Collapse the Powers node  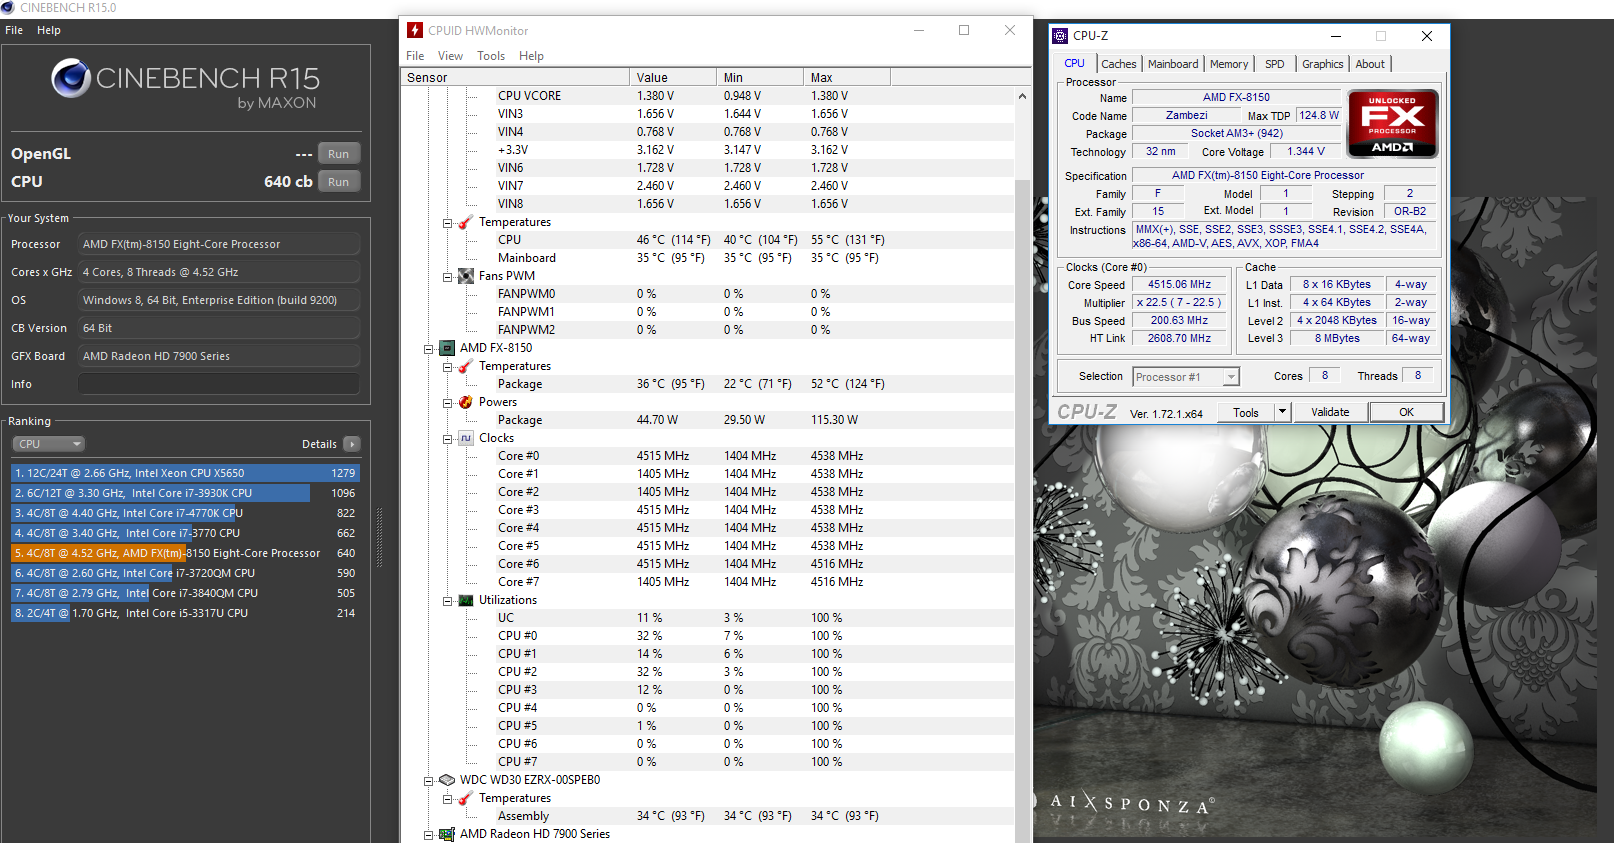coord(447,403)
